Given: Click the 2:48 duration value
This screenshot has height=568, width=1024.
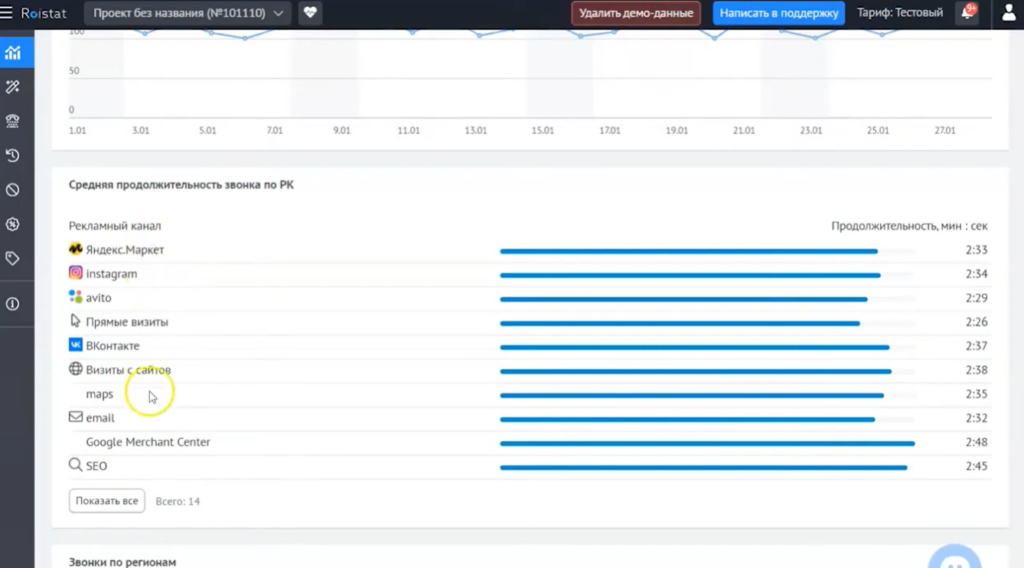Looking at the screenshot, I should point(976,442).
